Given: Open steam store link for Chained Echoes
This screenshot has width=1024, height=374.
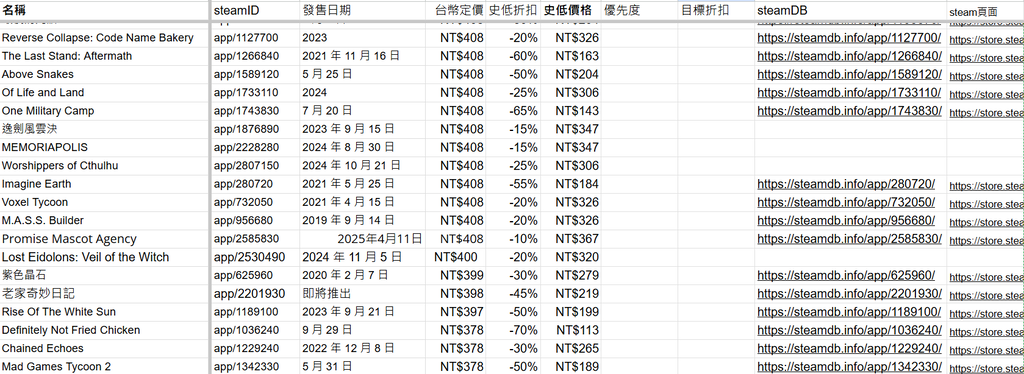Looking at the screenshot, I should 986,349.
